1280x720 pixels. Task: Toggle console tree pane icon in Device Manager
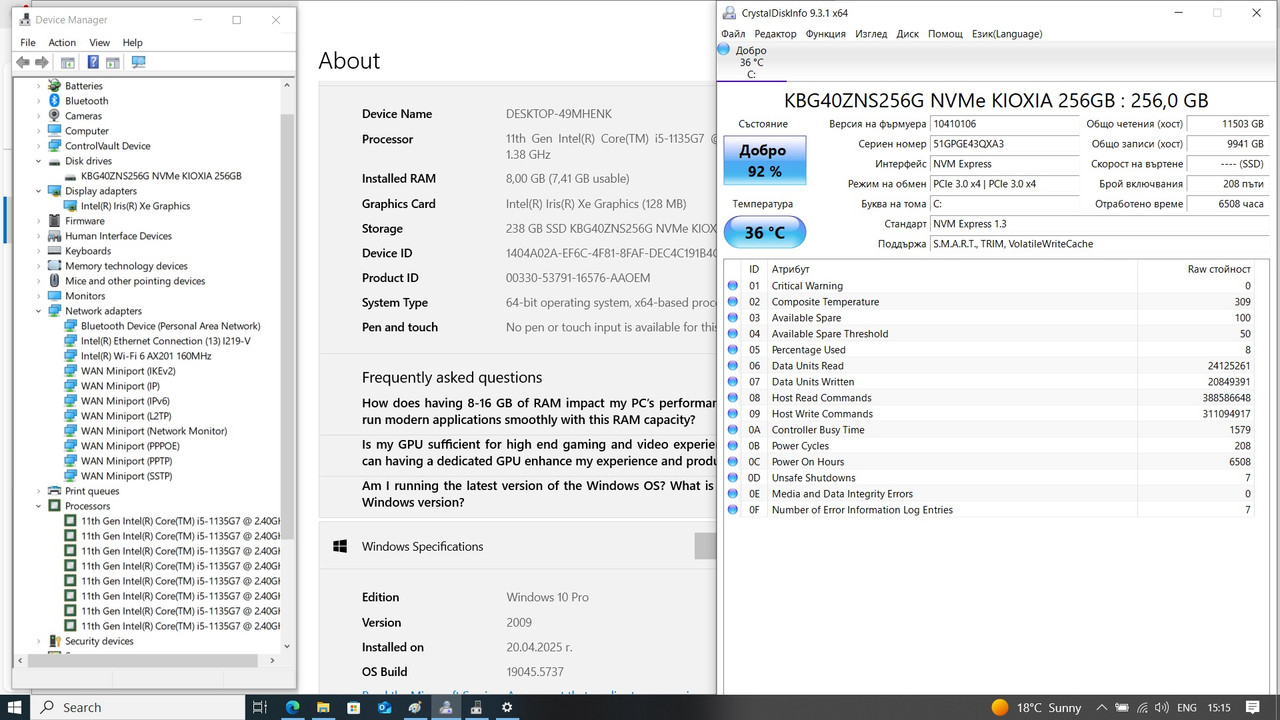(x=68, y=62)
